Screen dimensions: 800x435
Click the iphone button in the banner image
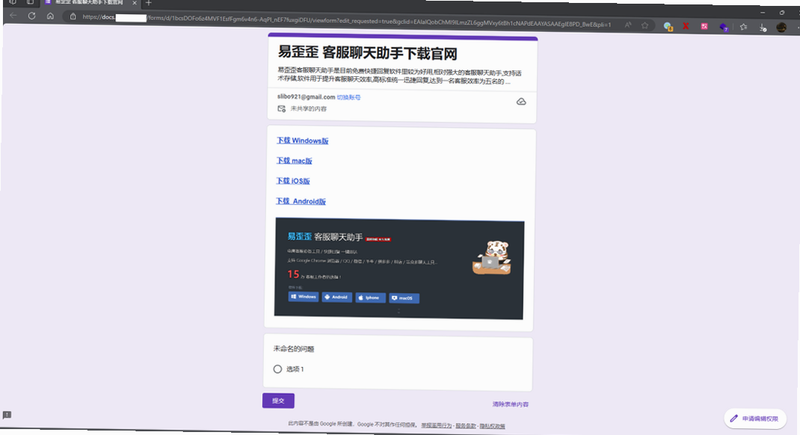click(370, 298)
